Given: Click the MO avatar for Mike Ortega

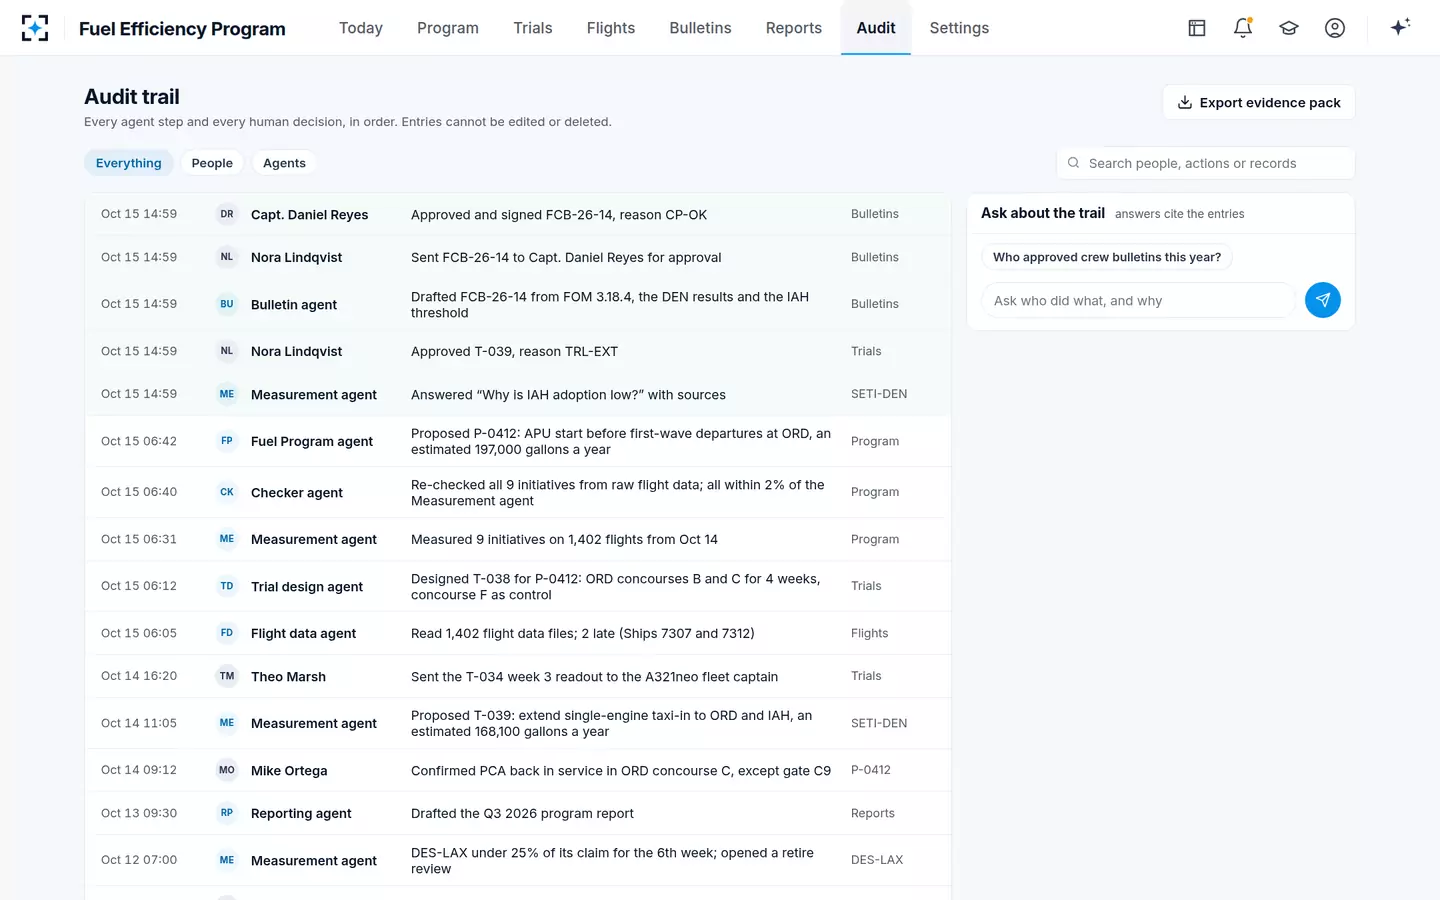Looking at the screenshot, I should tap(227, 770).
